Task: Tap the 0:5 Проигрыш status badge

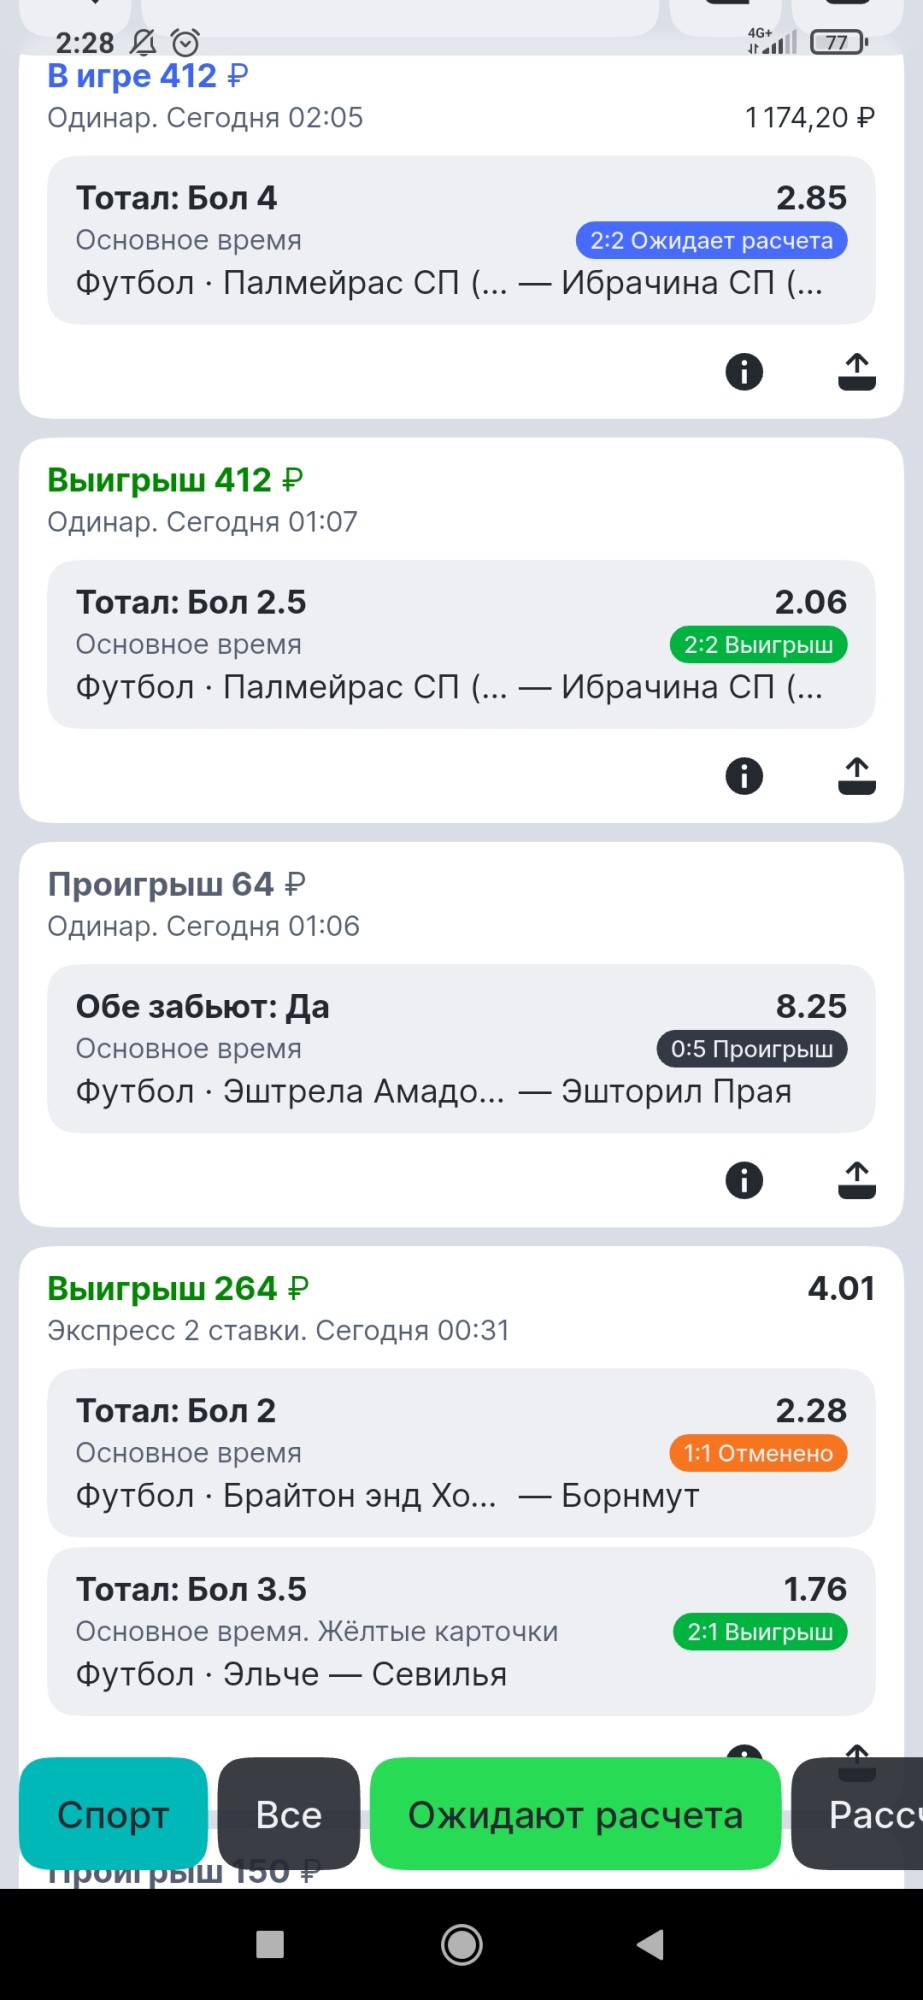Action: pos(751,1049)
